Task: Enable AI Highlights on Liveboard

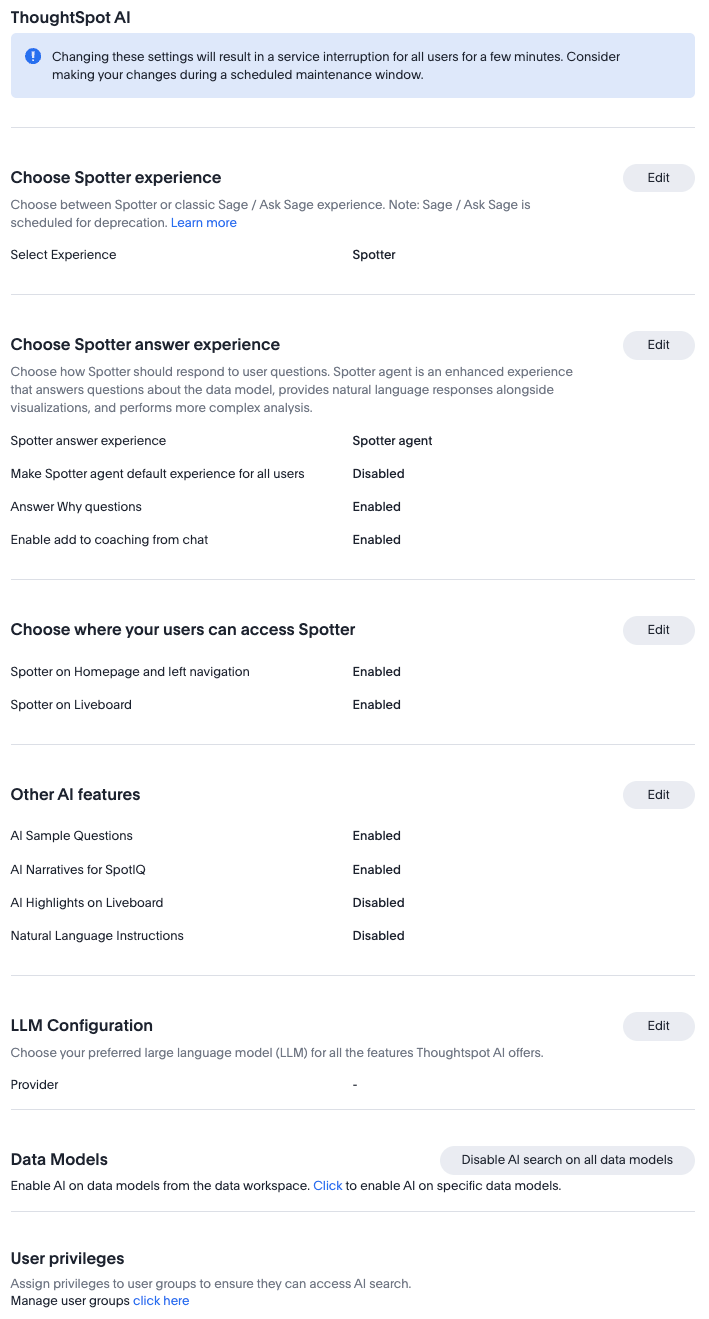Action: coord(378,902)
